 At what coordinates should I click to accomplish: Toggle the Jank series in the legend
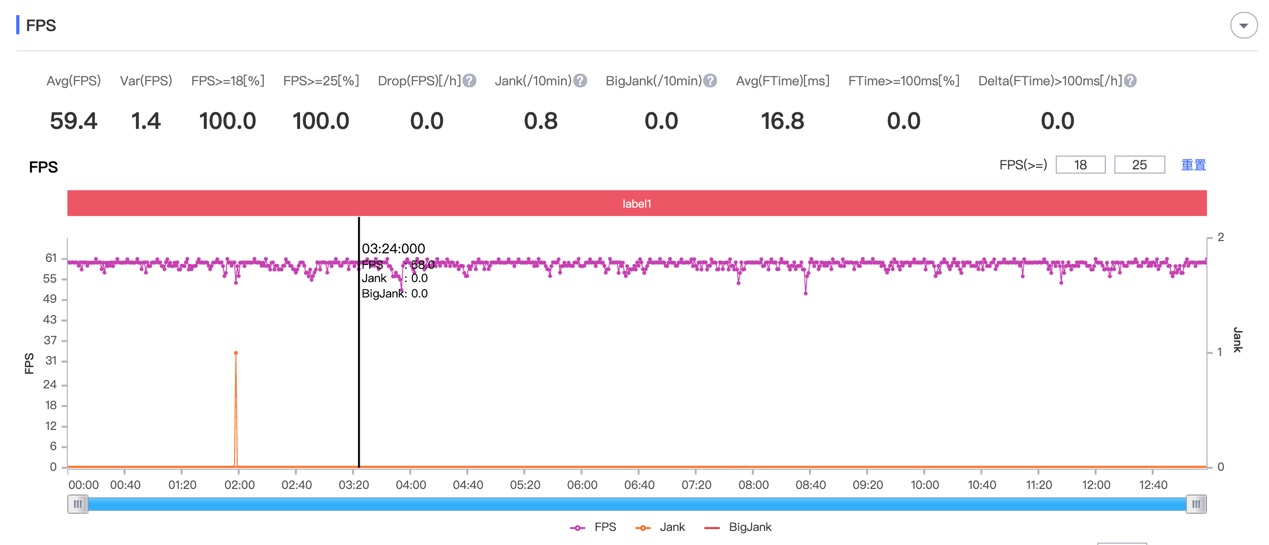tap(660, 527)
